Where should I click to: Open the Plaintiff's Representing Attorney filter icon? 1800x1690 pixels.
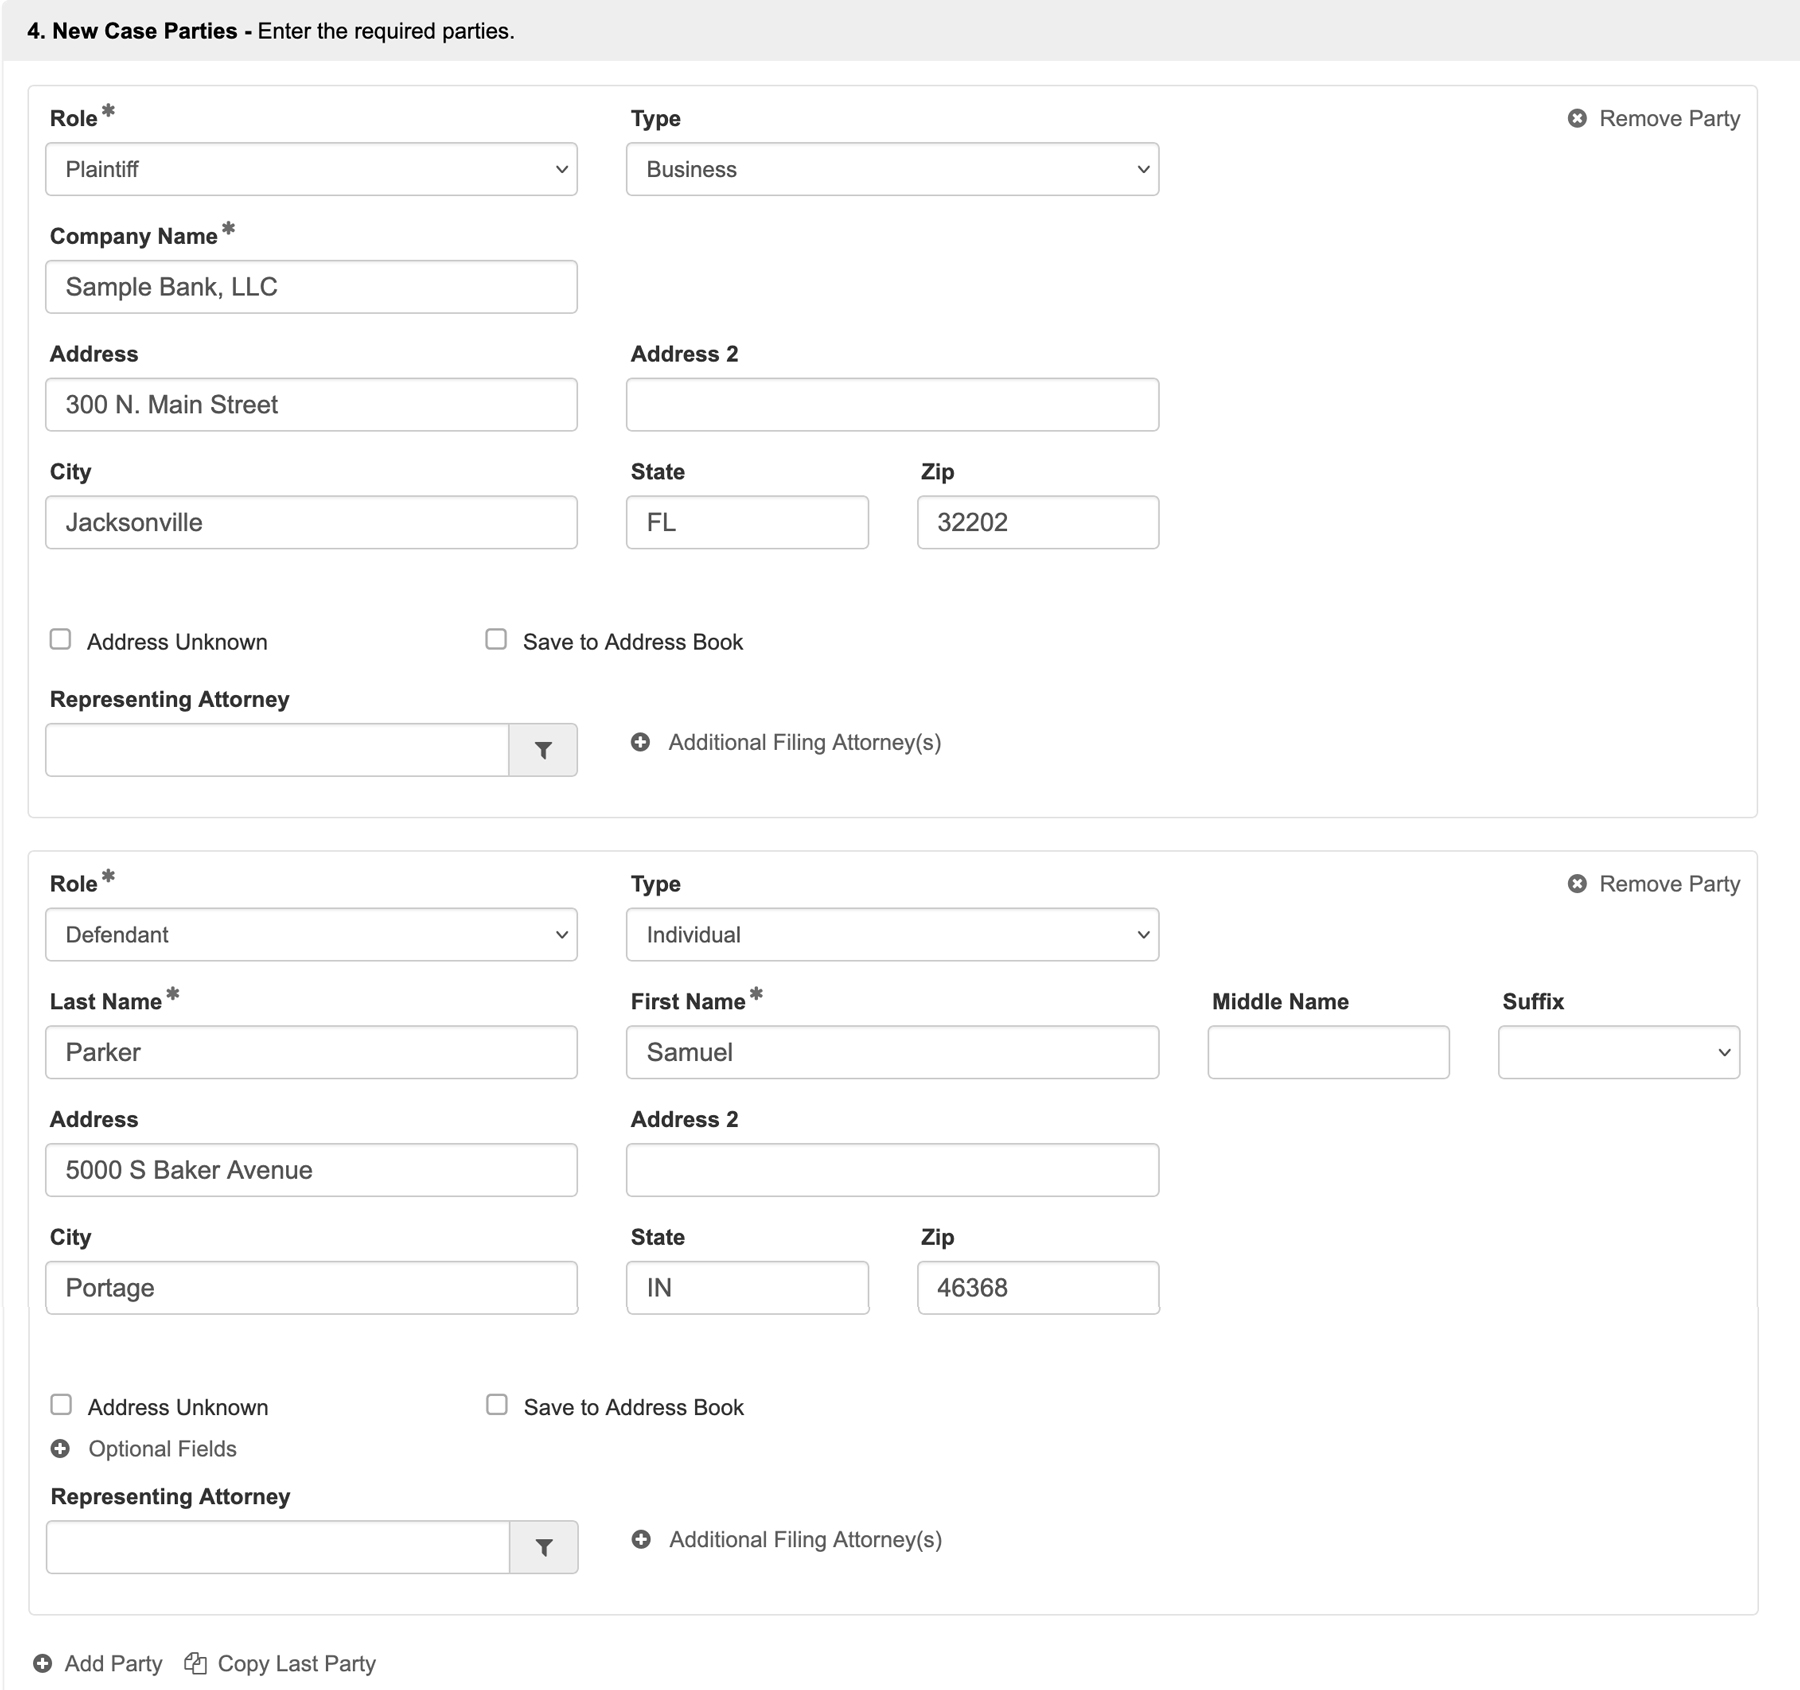(x=543, y=750)
